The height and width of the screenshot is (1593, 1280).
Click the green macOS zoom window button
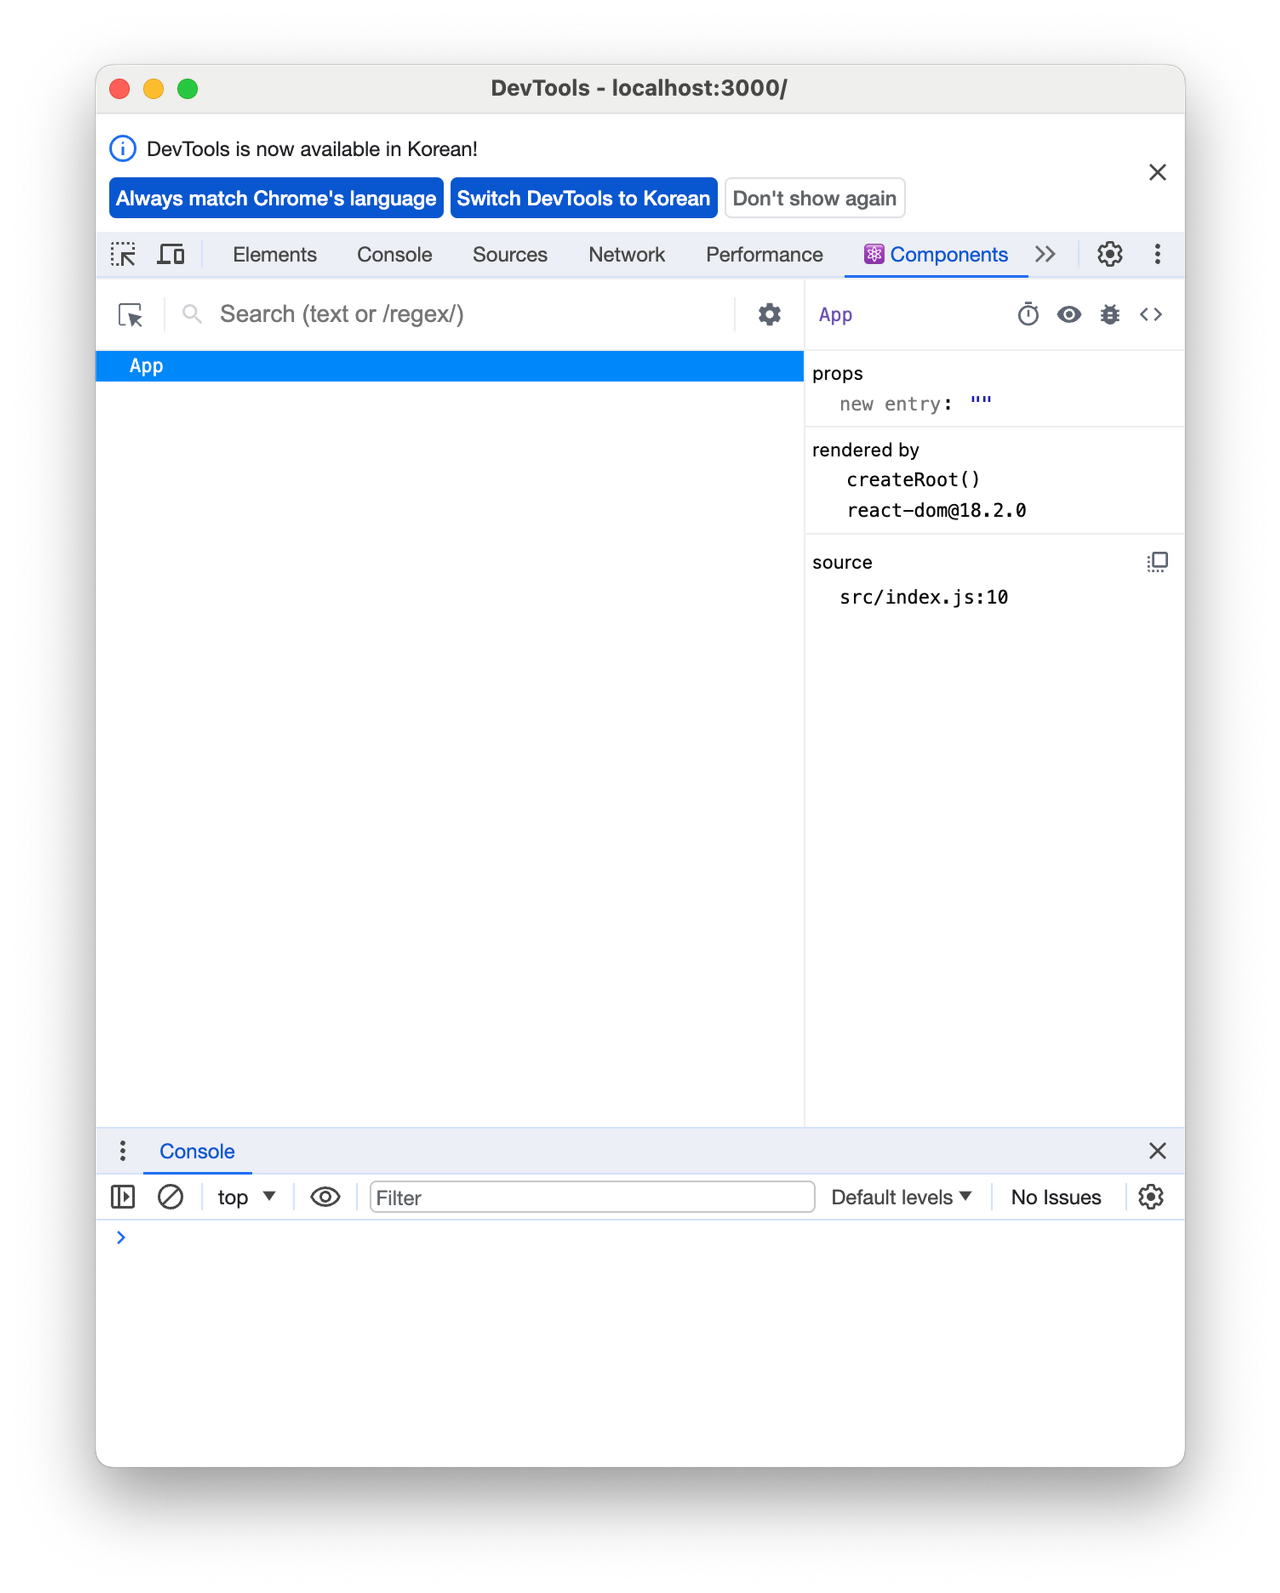pos(187,89)
